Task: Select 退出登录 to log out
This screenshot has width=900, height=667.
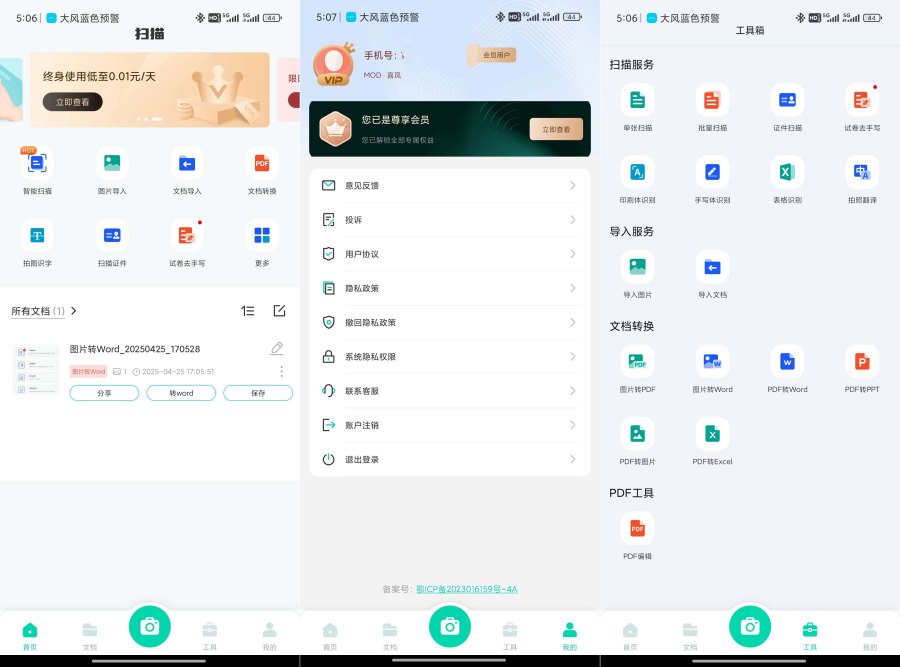Action: pyautogui.click(x=449, y=459)
